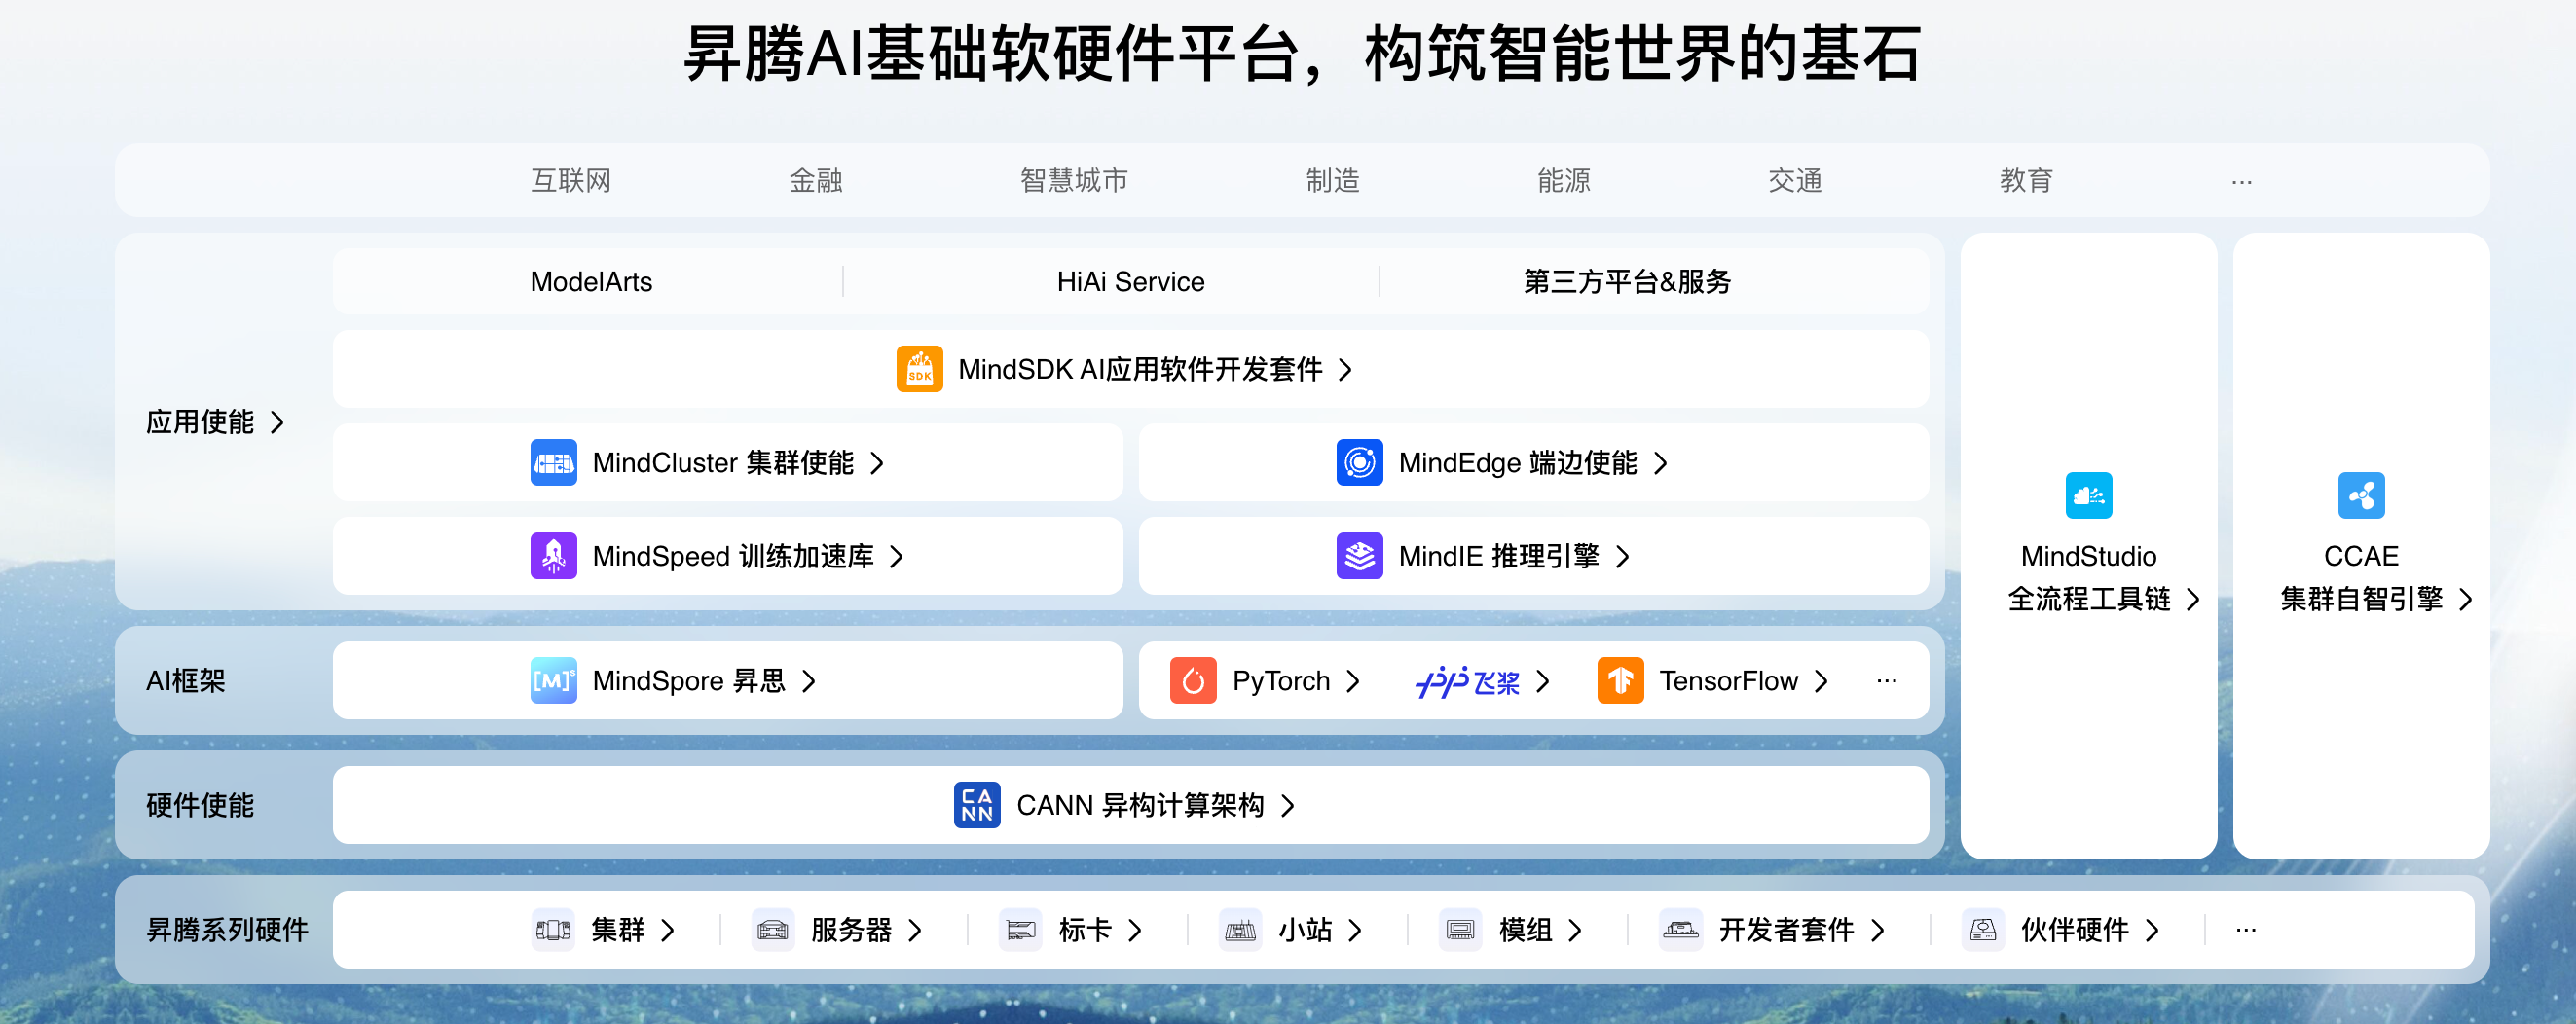Click the MindCluster blue cluster icon
This screenshot has height=1024, width=2576.
coord(553,462)
